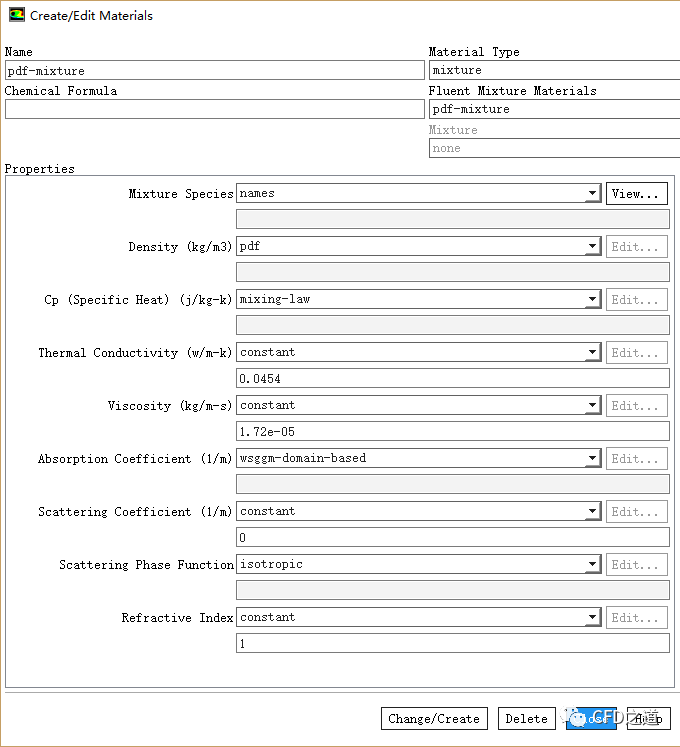680x747 pixels.
Task: Select the Viscosity value field 1.72e-05
Action: [452, 431]
